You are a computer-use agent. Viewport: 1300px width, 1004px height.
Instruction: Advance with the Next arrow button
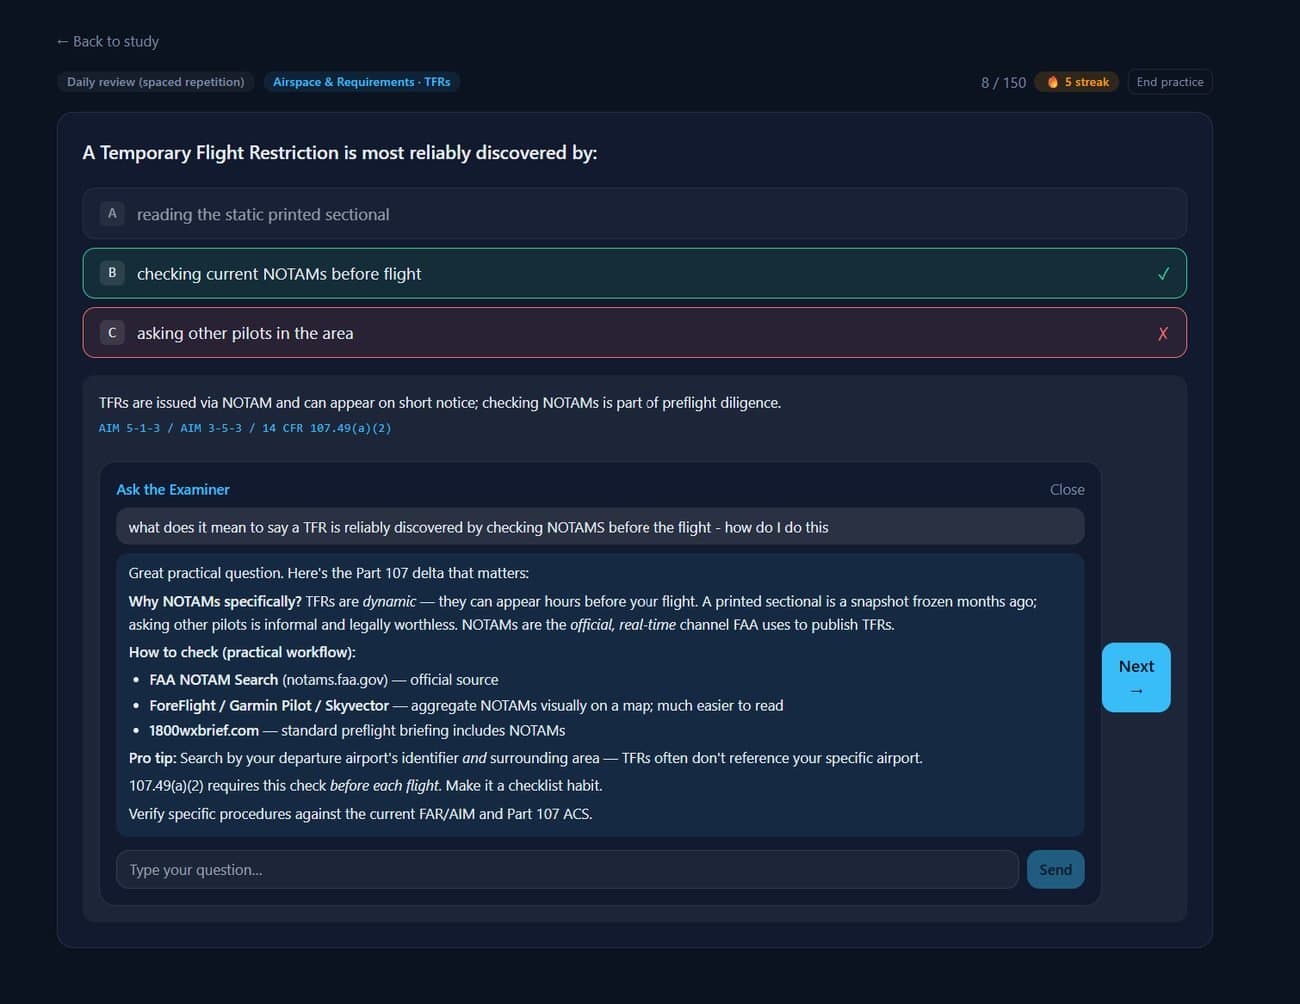[x=1136, y=677]
